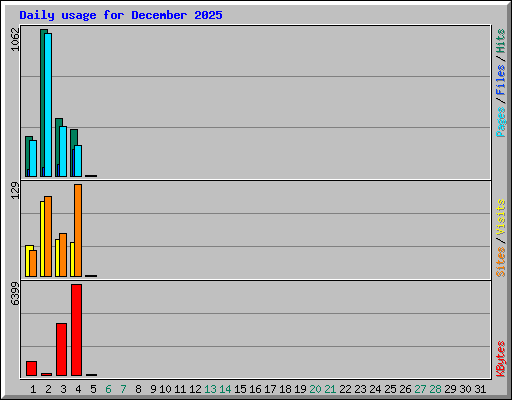Click the green weekend day 14 label
The height and width of the screenshot is (400, 512).
click(225, 389)
